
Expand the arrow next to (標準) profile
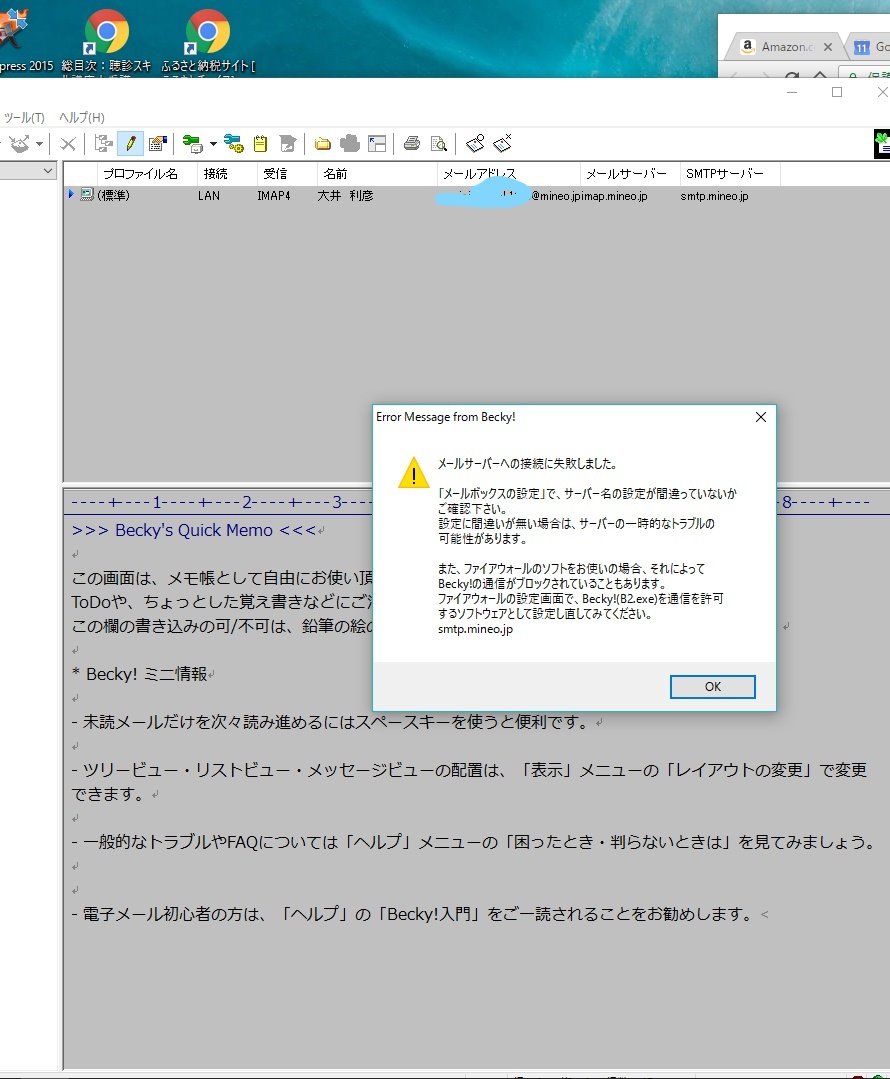point(71,195)
